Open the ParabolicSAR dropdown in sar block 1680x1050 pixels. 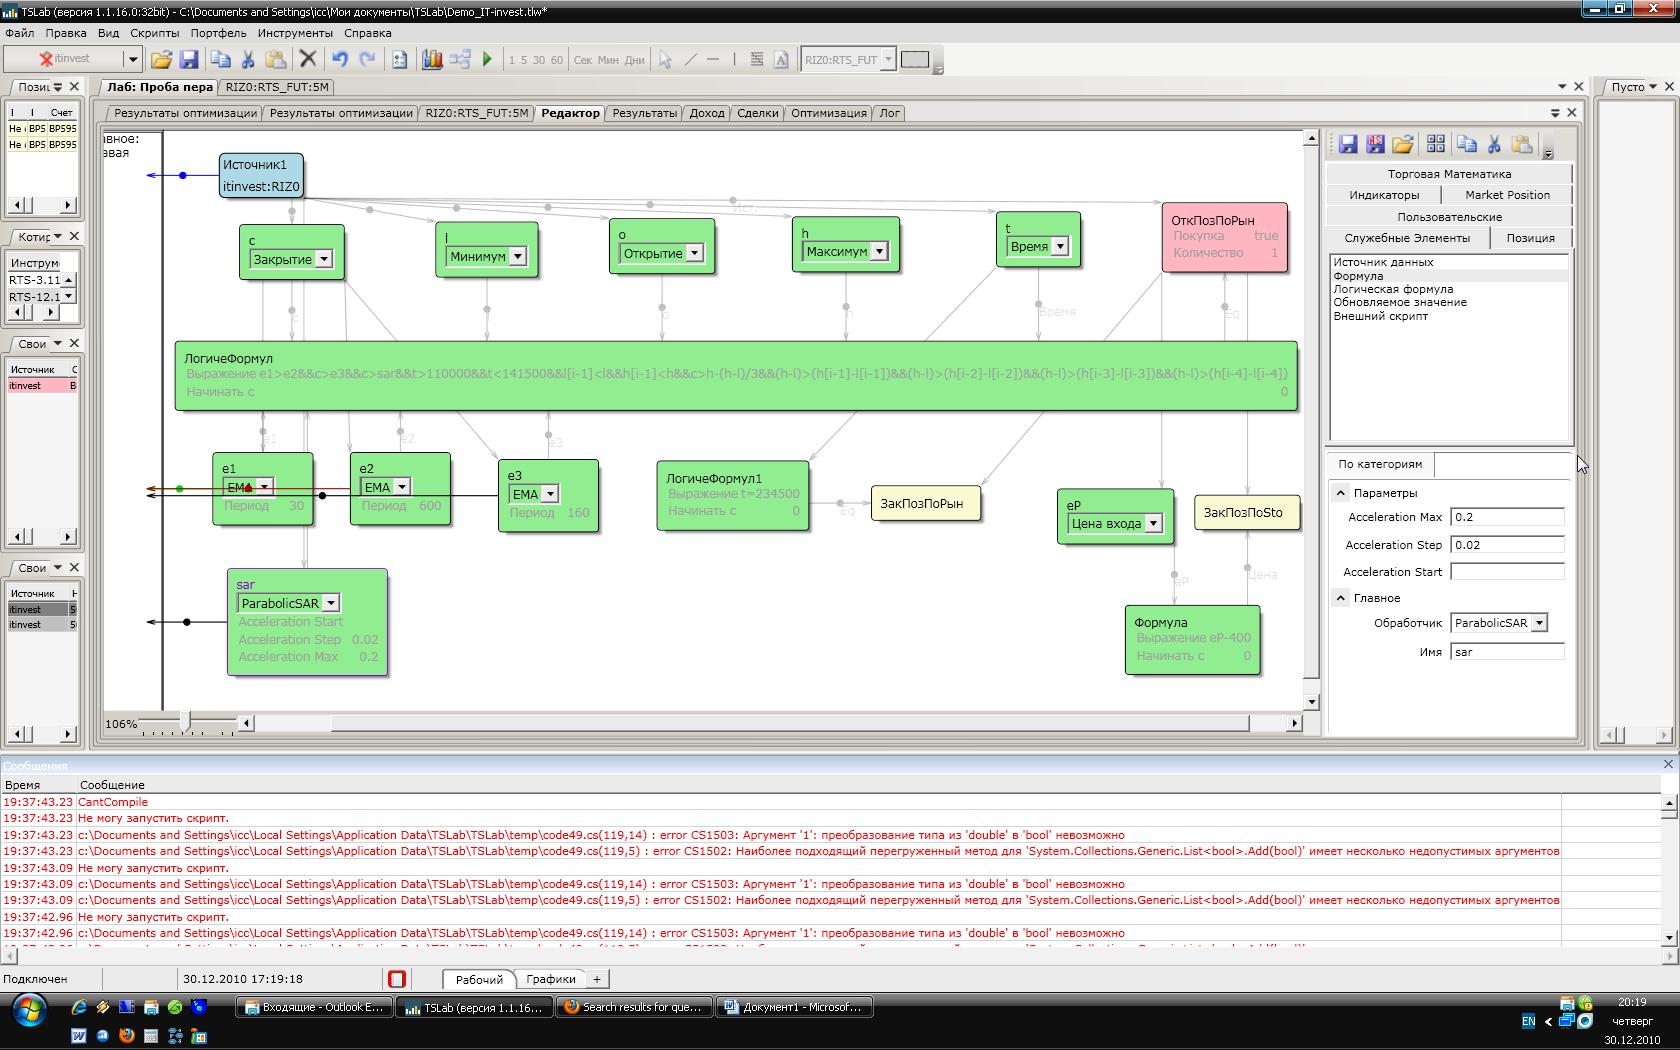331,603
